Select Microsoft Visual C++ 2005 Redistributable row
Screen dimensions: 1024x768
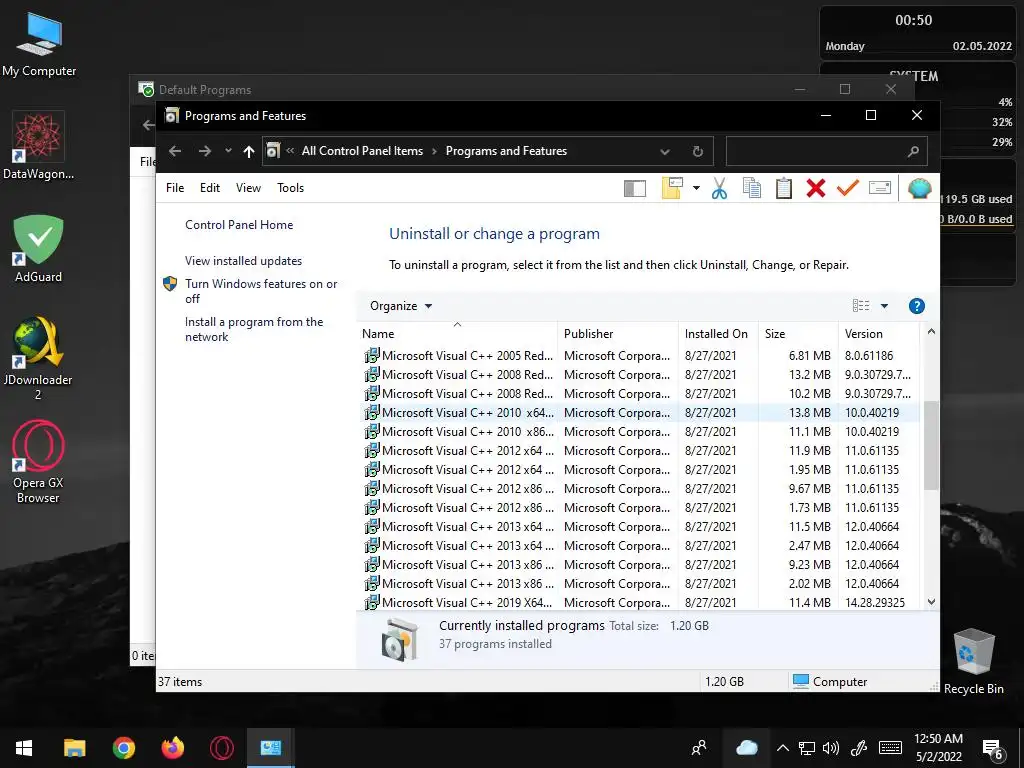[x=640, y=356]
